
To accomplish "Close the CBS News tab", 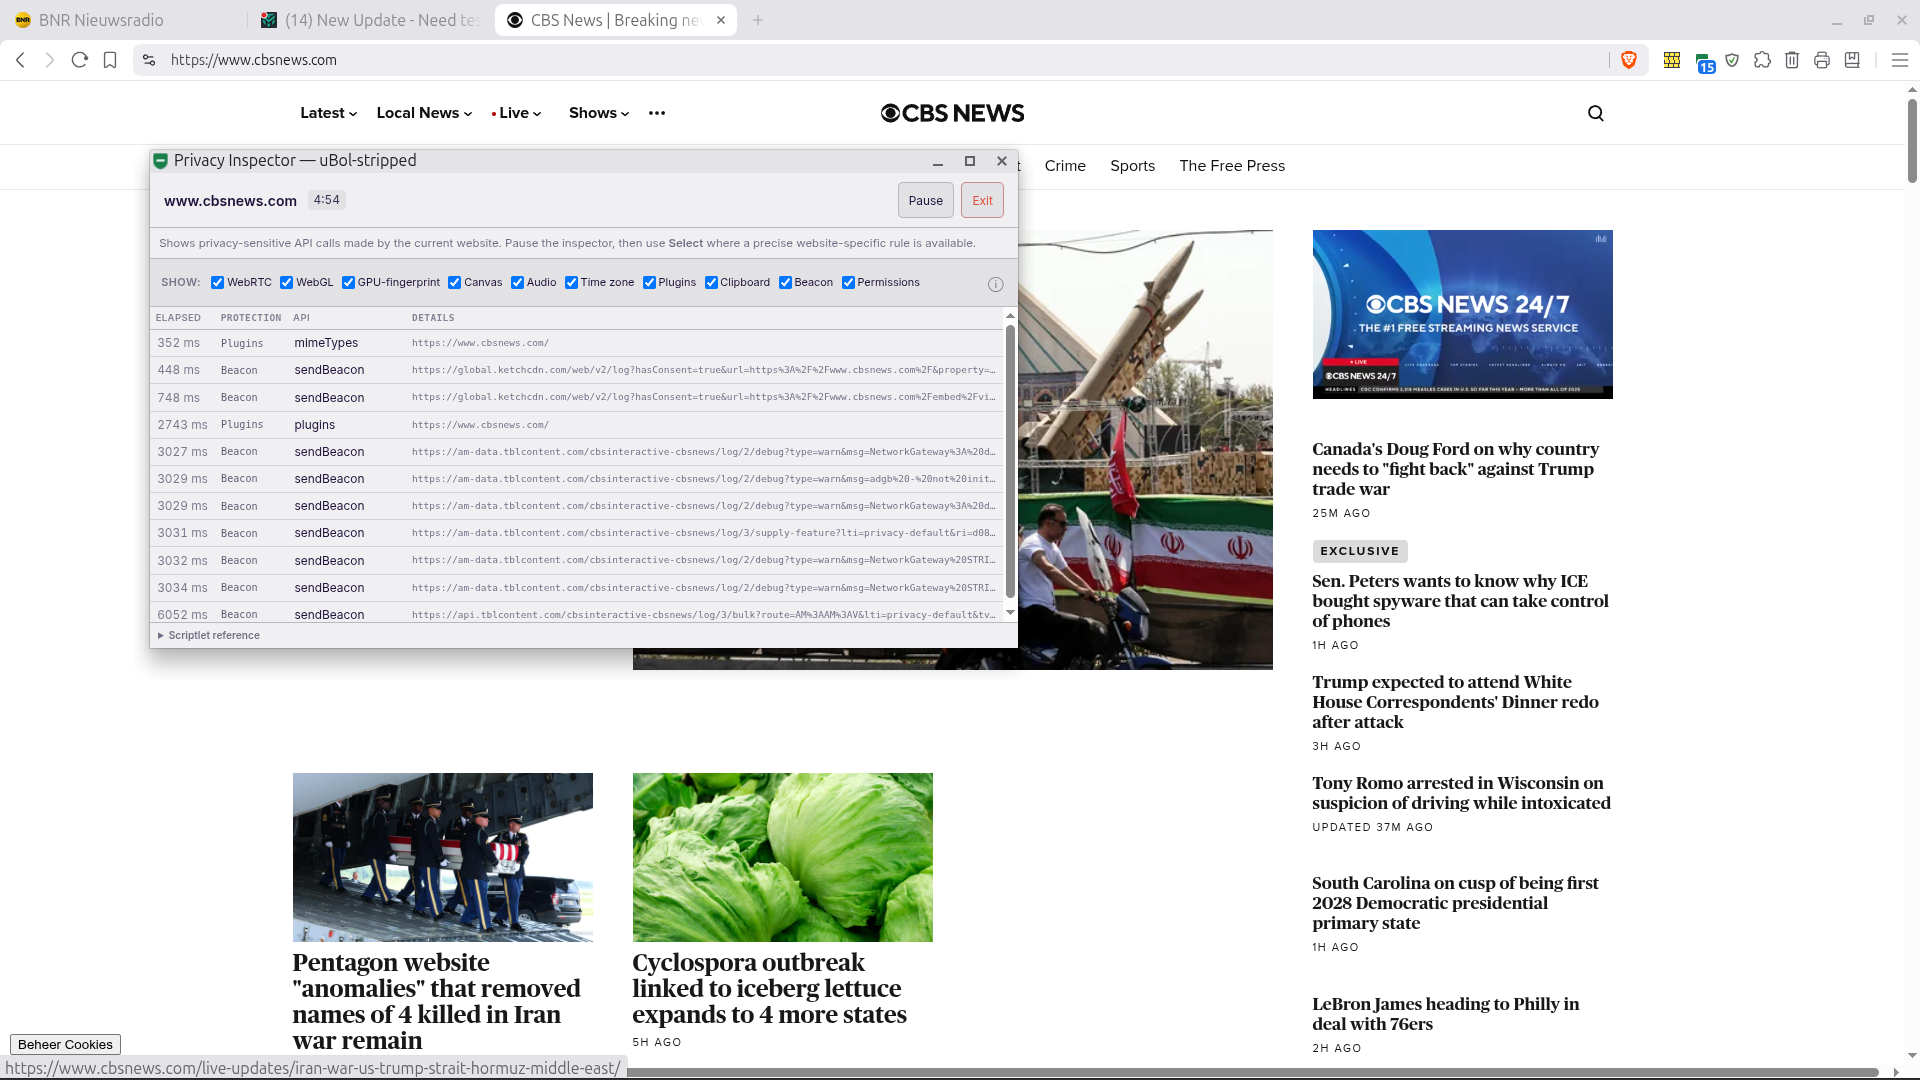I will pos(721,20).
